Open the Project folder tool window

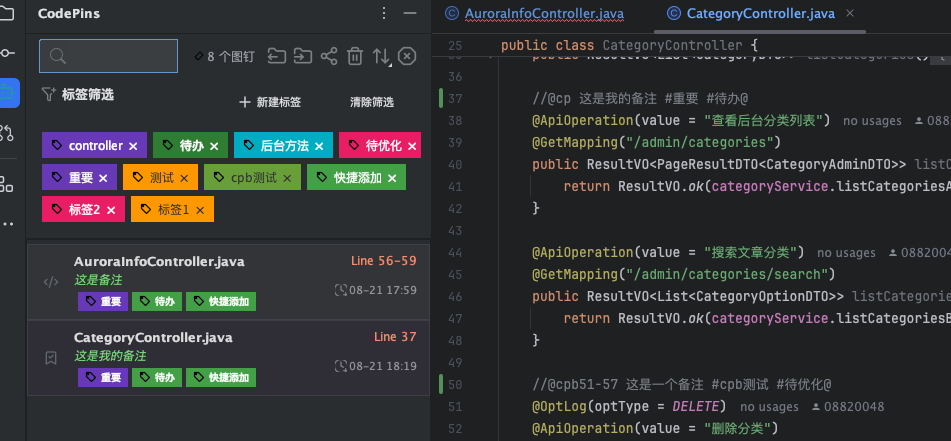[x=6, y=13]
